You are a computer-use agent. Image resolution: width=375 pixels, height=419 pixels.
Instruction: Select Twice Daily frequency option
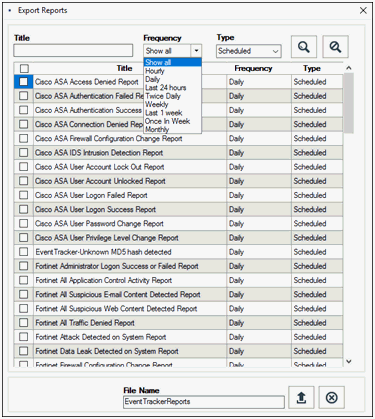point(172,96)
